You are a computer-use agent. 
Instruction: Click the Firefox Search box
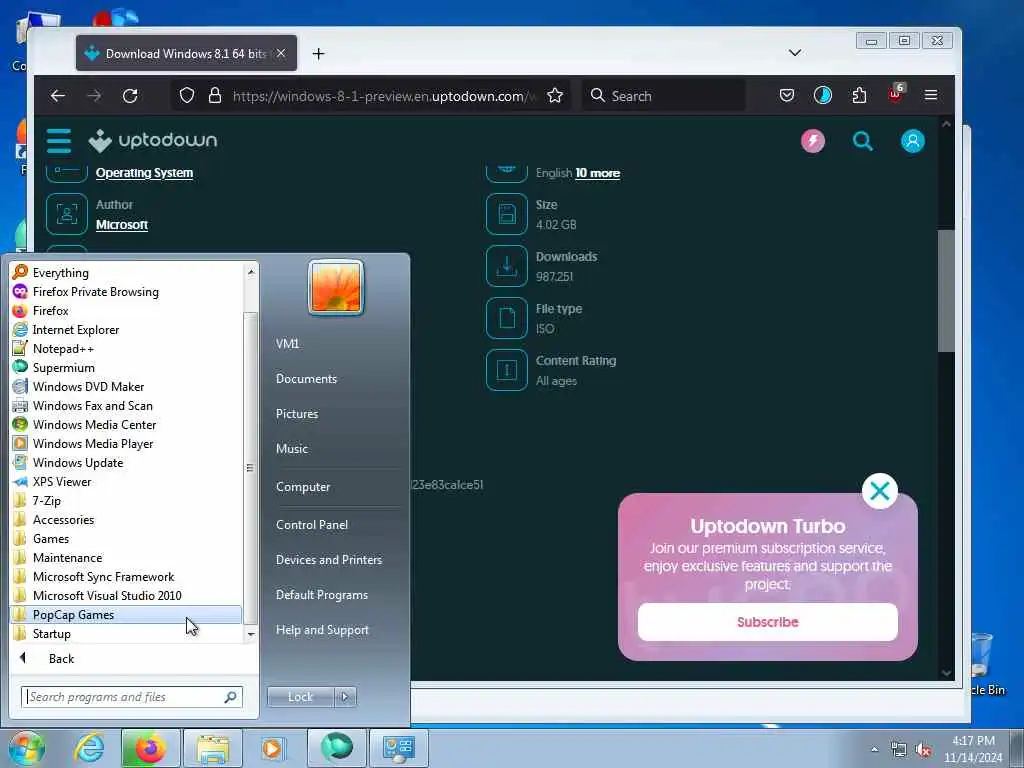[x=664, y=96]
